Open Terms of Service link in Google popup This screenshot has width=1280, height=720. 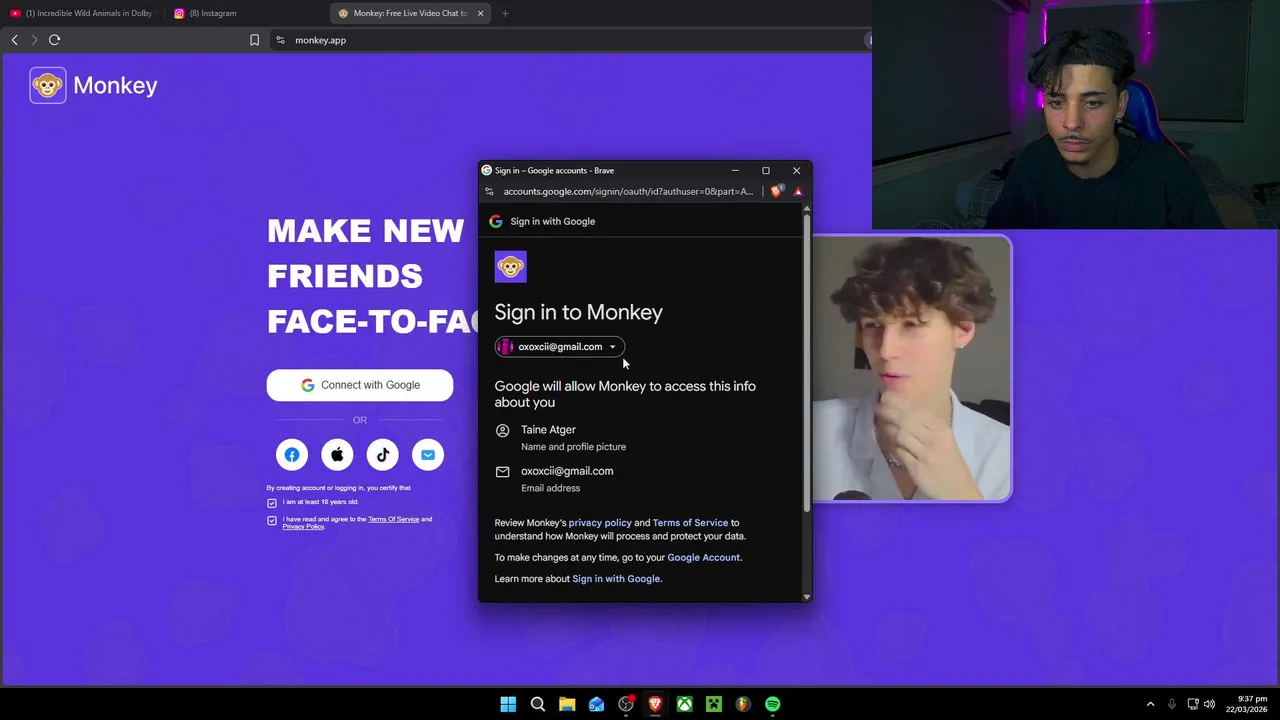click(x=690, y=523)
